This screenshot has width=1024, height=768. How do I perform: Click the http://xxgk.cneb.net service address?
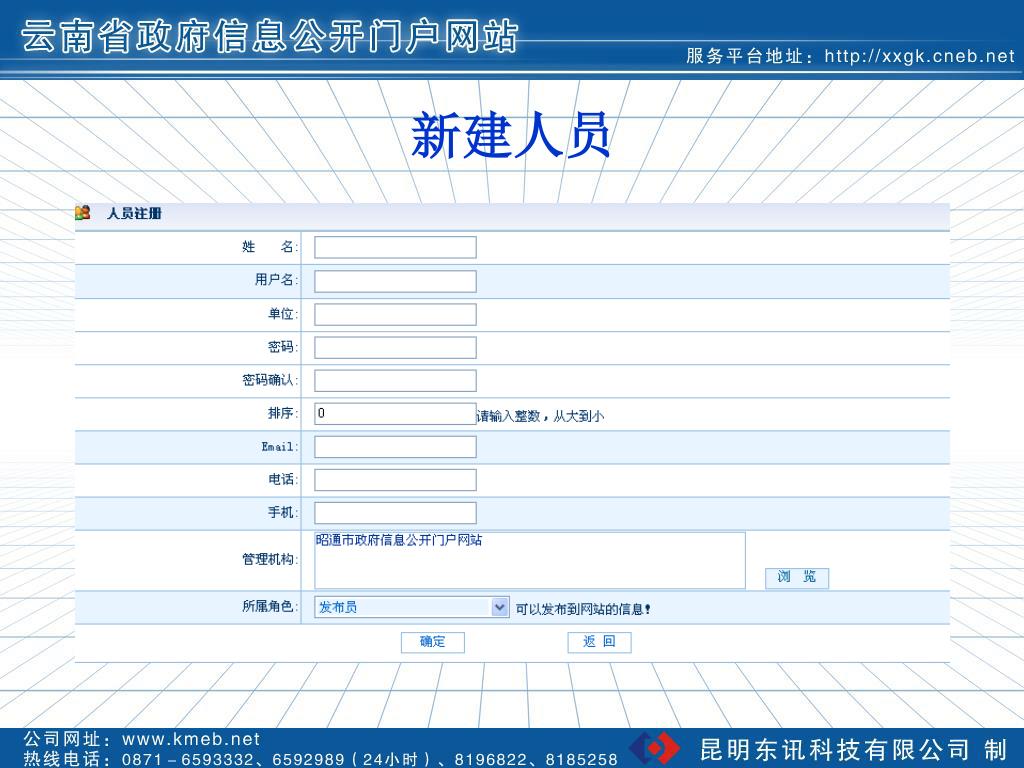(x=920, y=56)
